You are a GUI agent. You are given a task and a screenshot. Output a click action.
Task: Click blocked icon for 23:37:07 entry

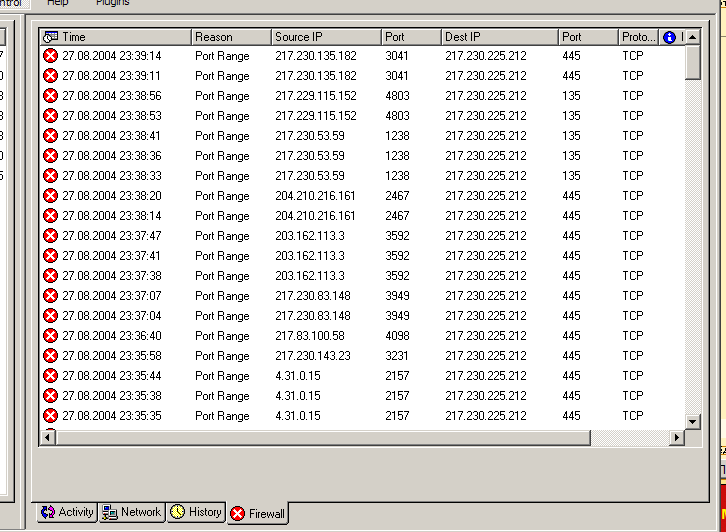tap(50, 296)
